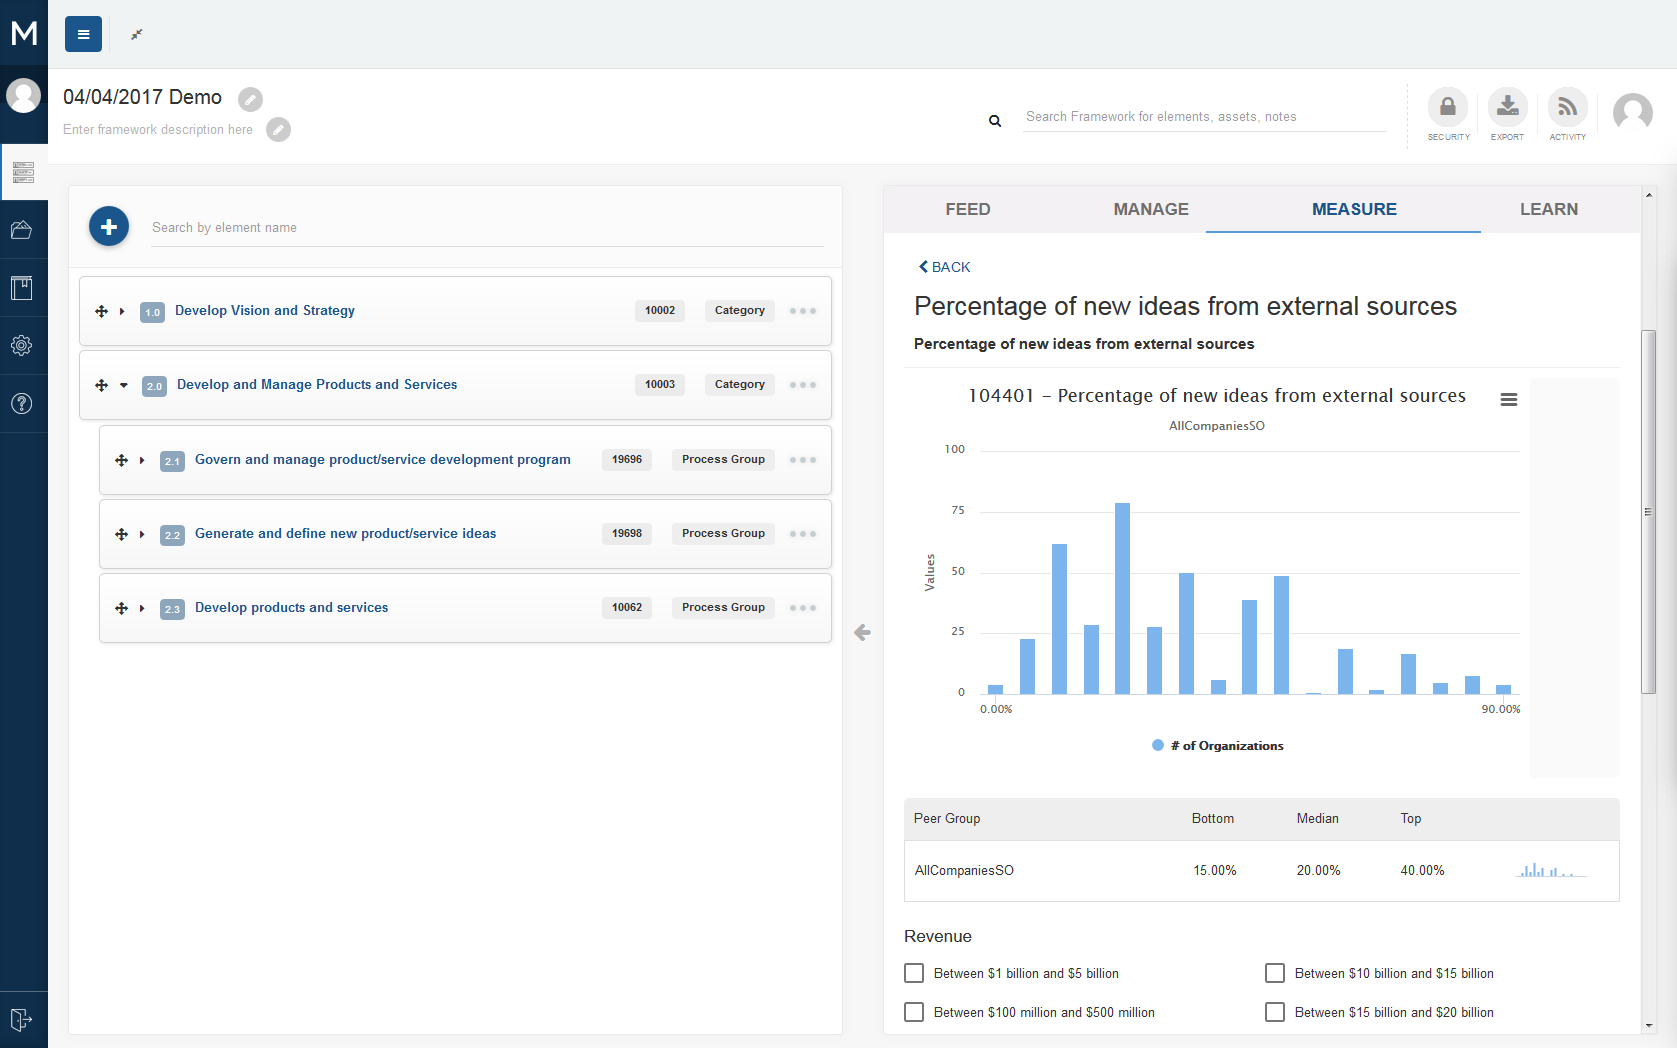Click the Enter framework description here text
Image resolution: width=1677 pixels, height=1048 pixels.
pos(158,130)
